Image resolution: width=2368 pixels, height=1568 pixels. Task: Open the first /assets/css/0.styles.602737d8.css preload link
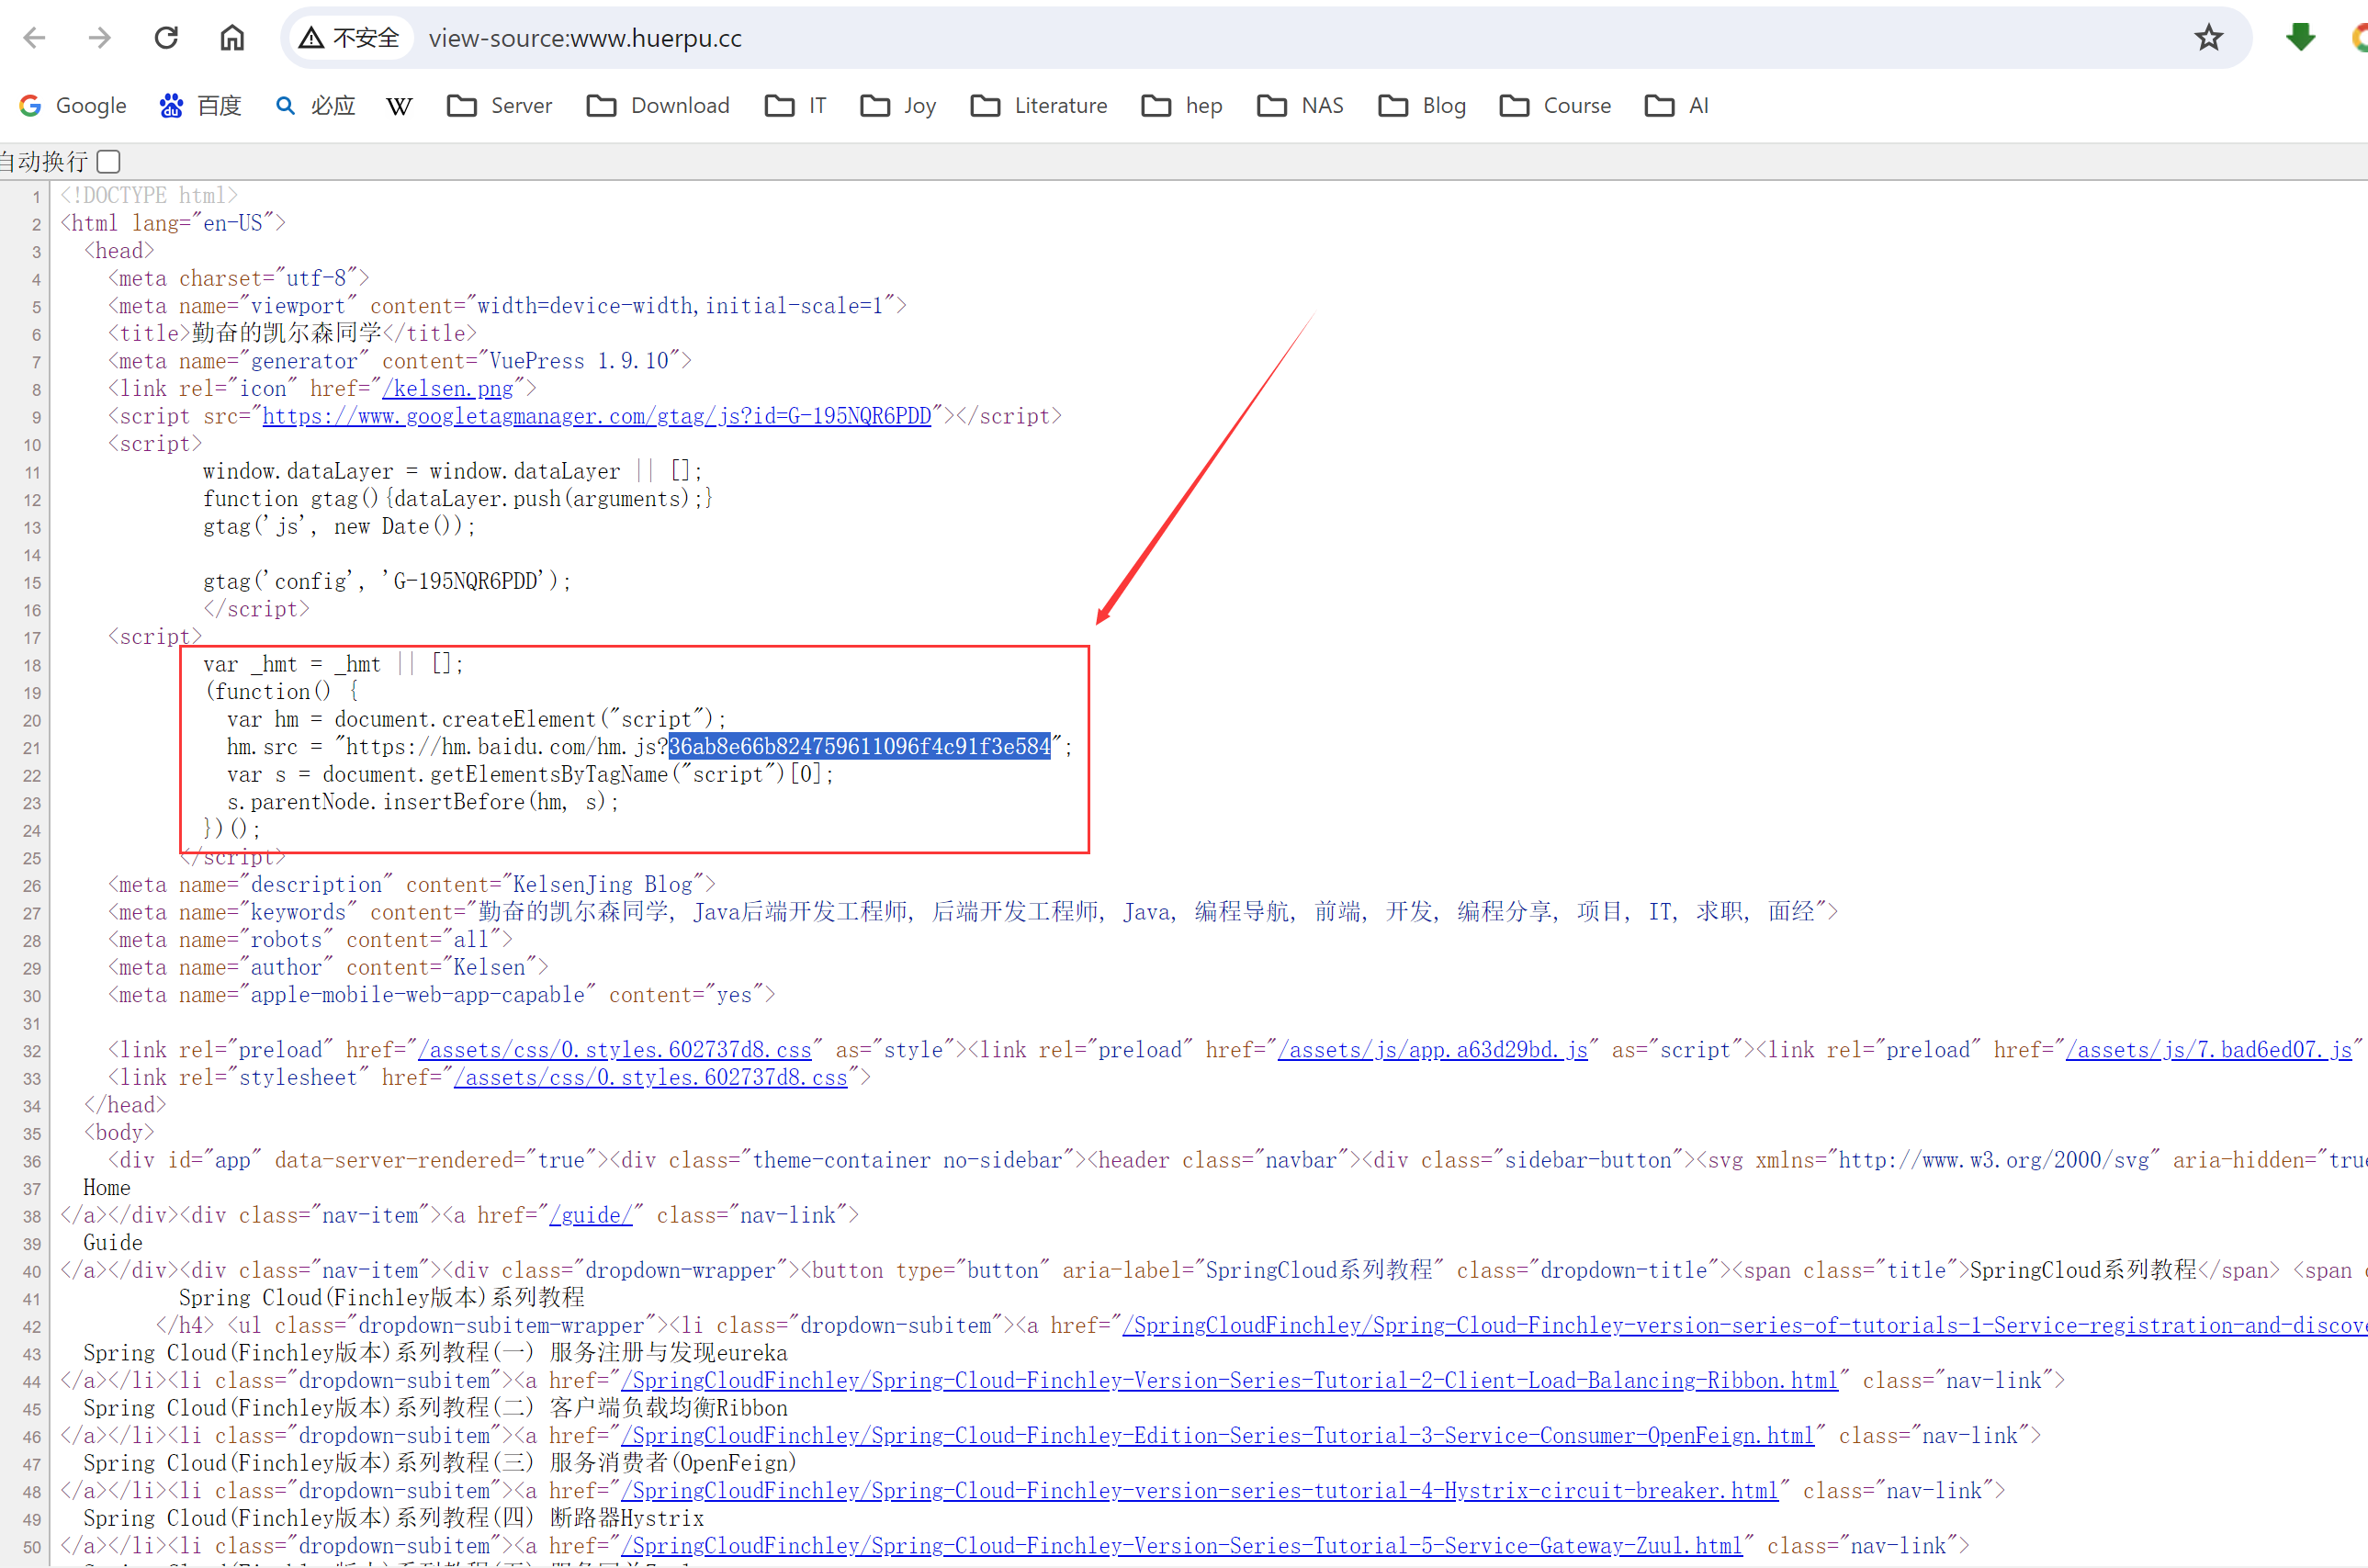(x=615, y=1050)
